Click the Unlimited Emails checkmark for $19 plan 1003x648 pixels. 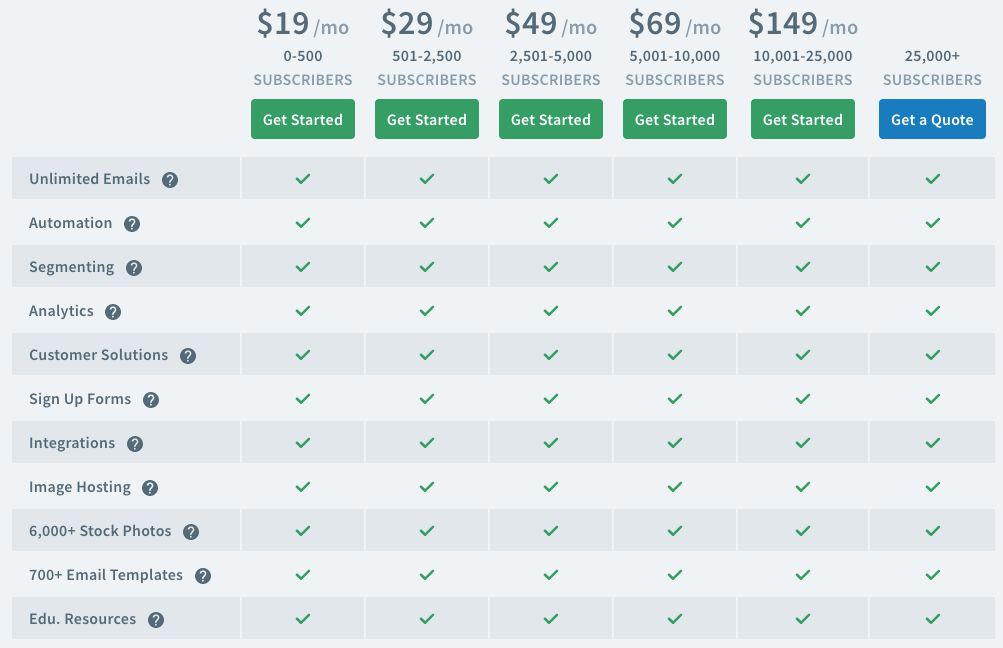(303, 179)
